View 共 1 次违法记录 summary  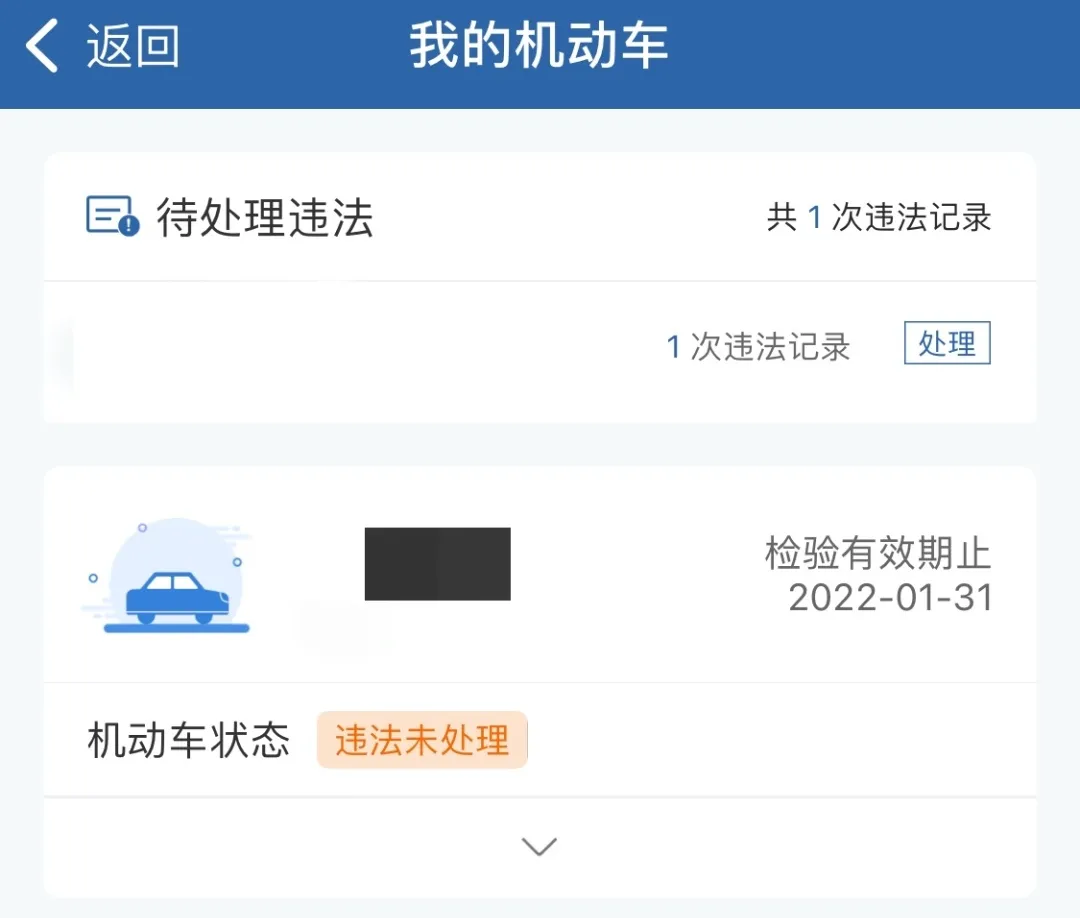click(x=879, y=217)
